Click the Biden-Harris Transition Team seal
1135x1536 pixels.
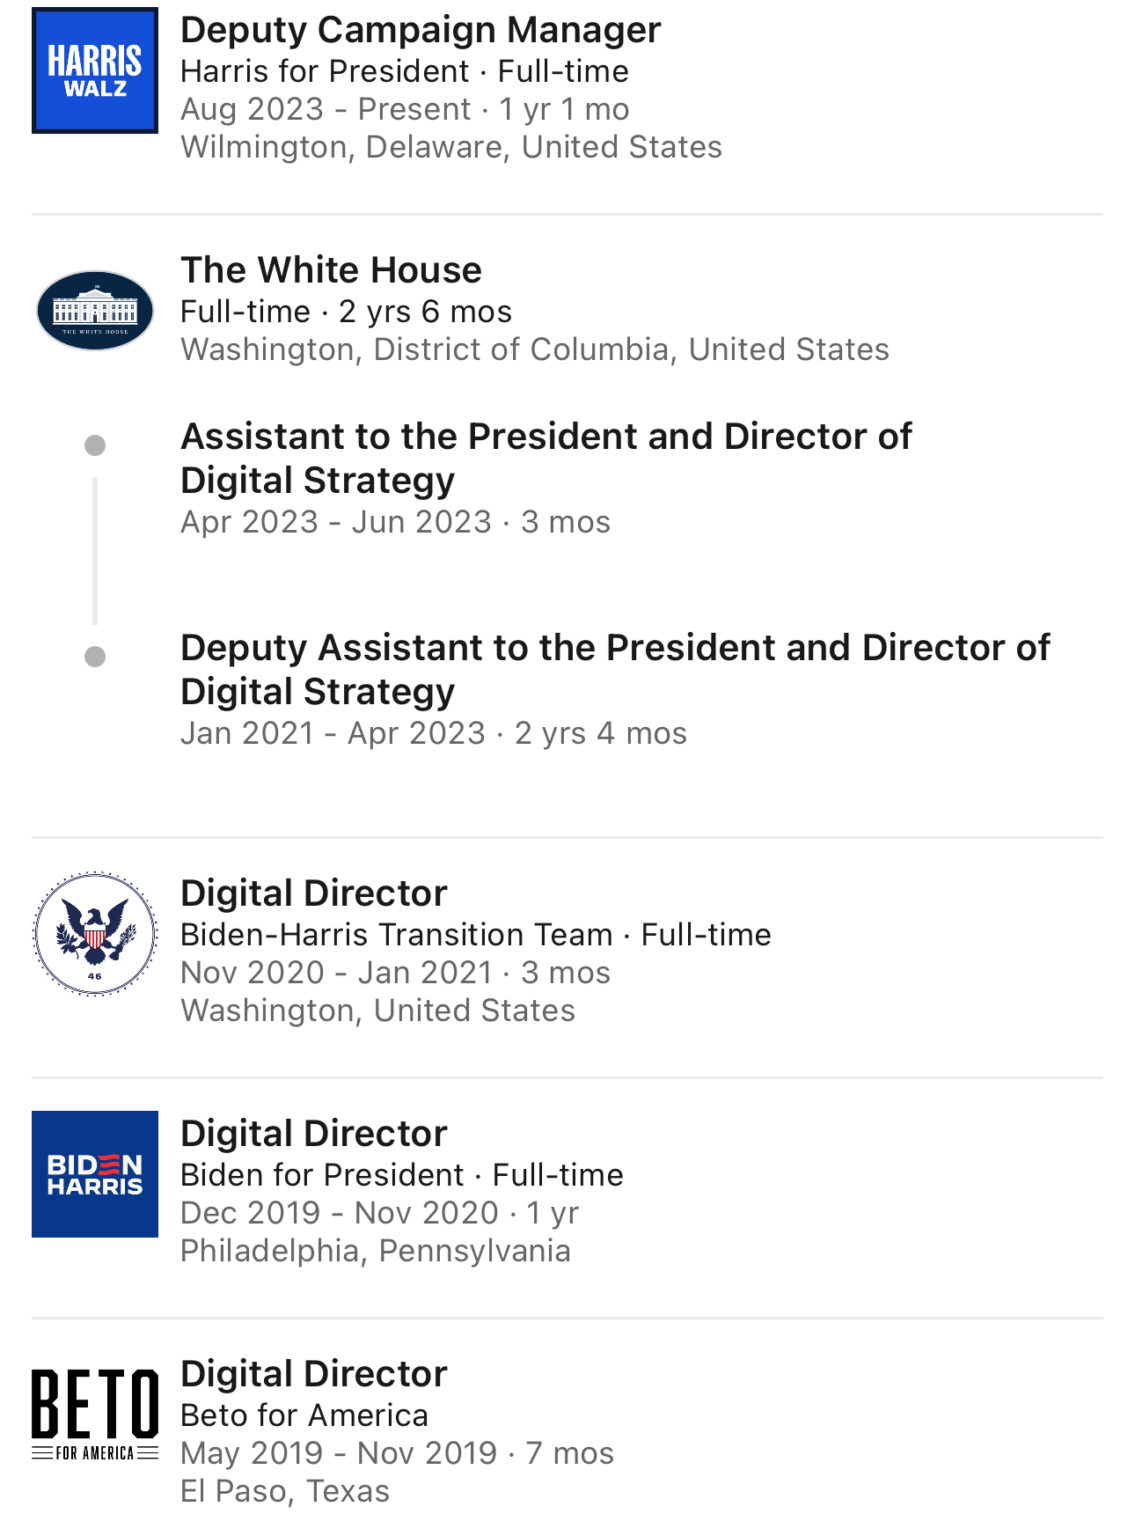pos(95,933)
